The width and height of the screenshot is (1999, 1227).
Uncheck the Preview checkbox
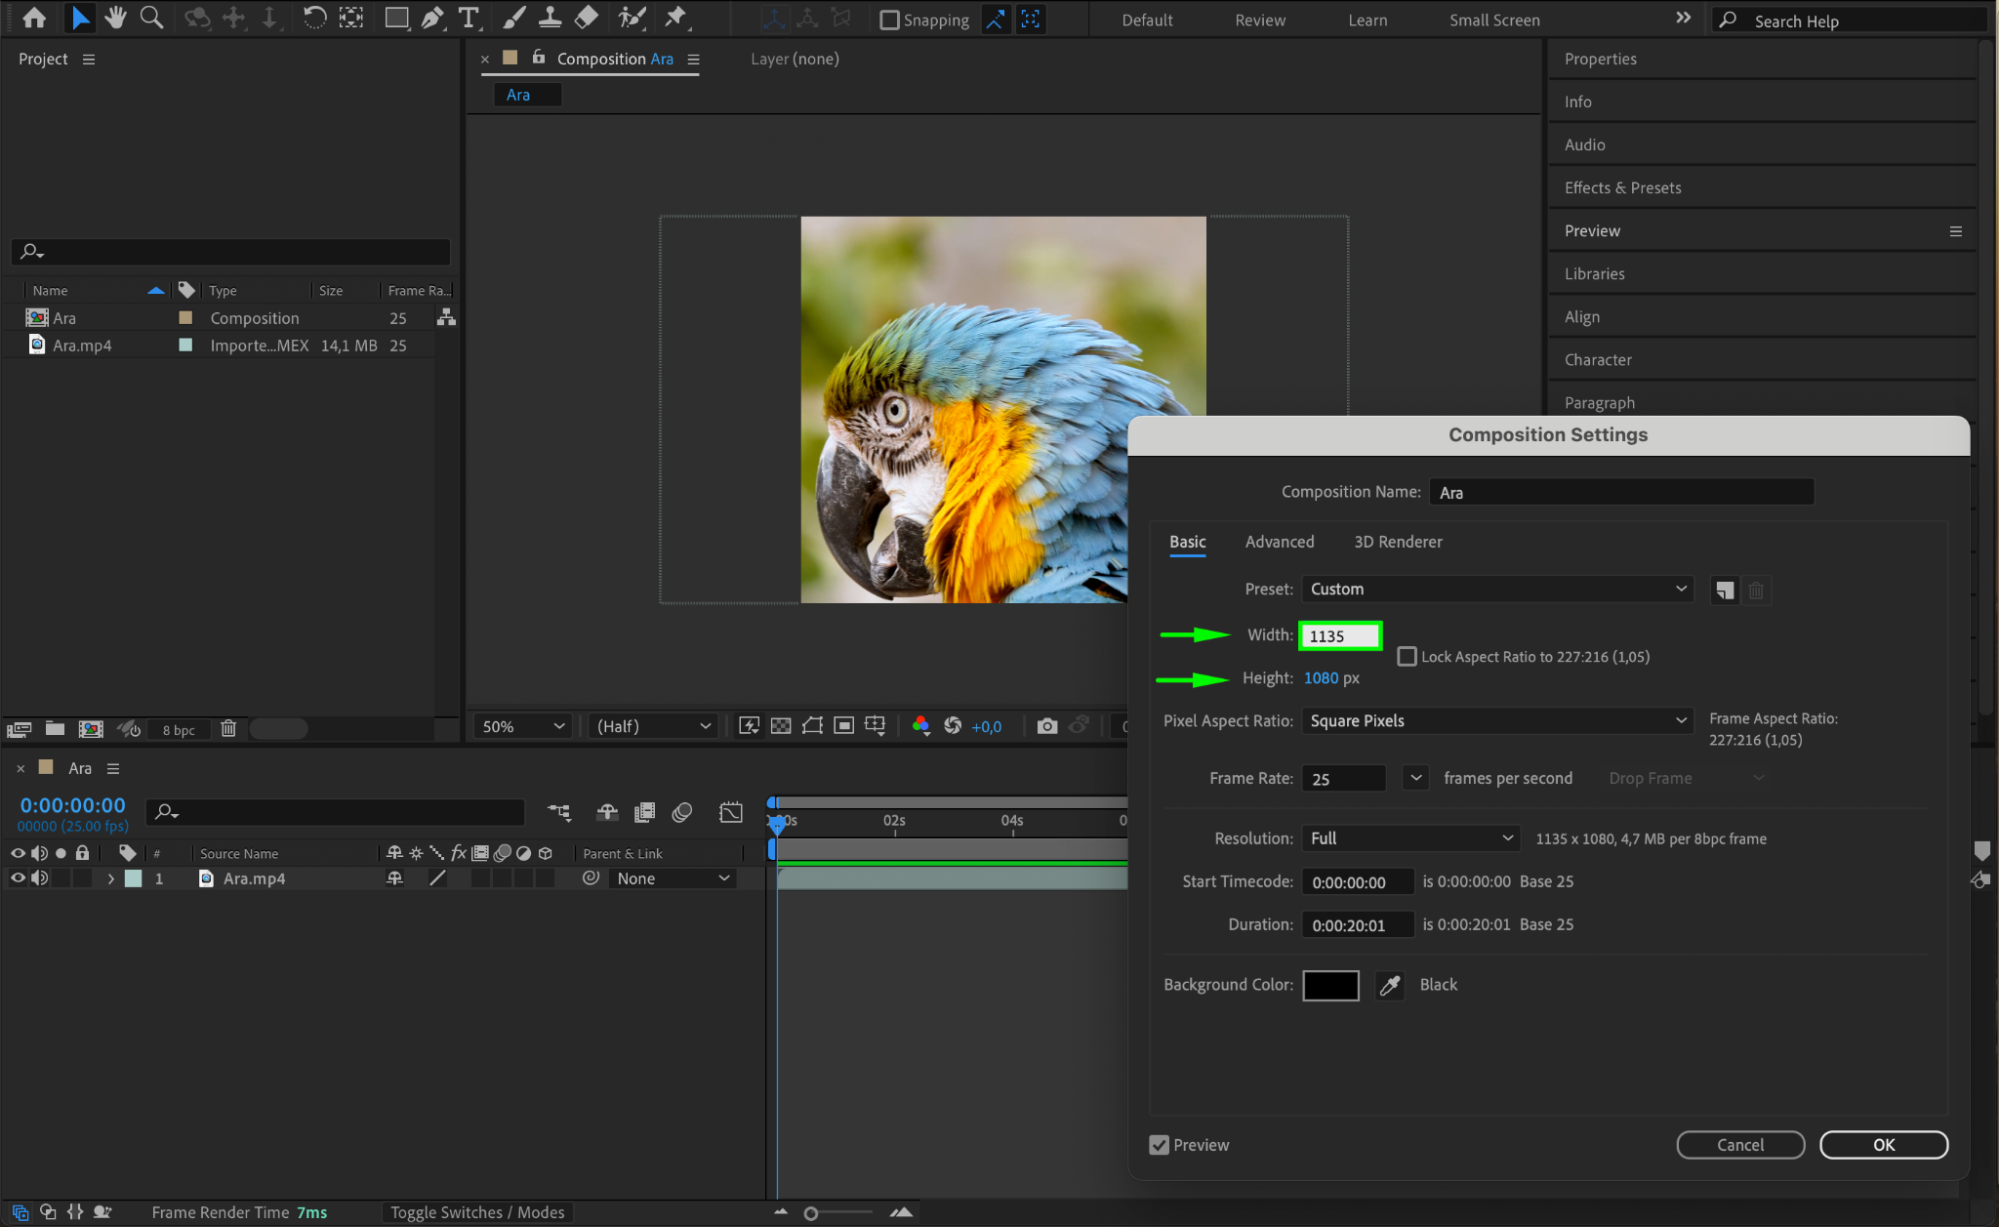click(x=1159, y=1145)
